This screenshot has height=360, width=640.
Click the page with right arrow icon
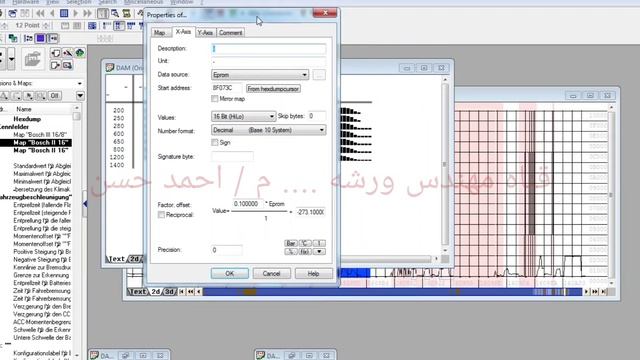56,65
